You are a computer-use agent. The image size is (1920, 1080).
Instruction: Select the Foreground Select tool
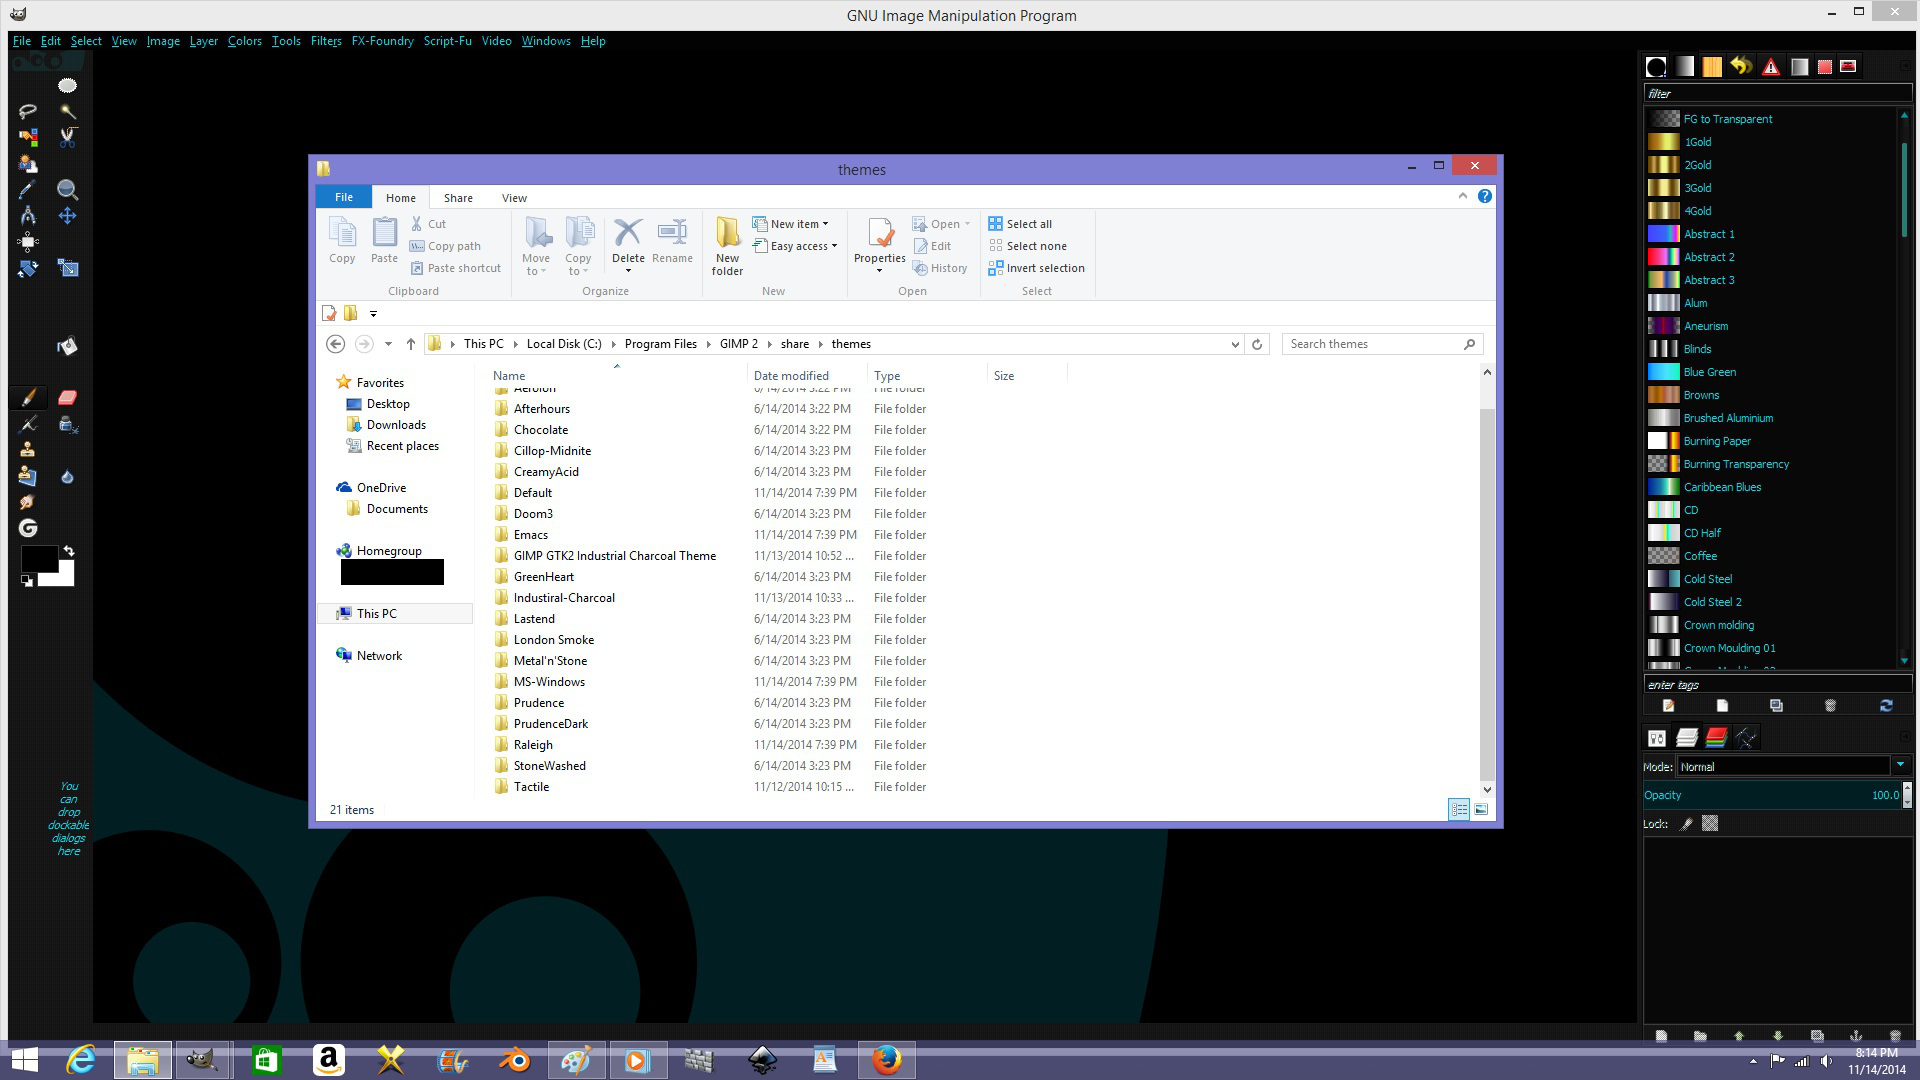28,163
